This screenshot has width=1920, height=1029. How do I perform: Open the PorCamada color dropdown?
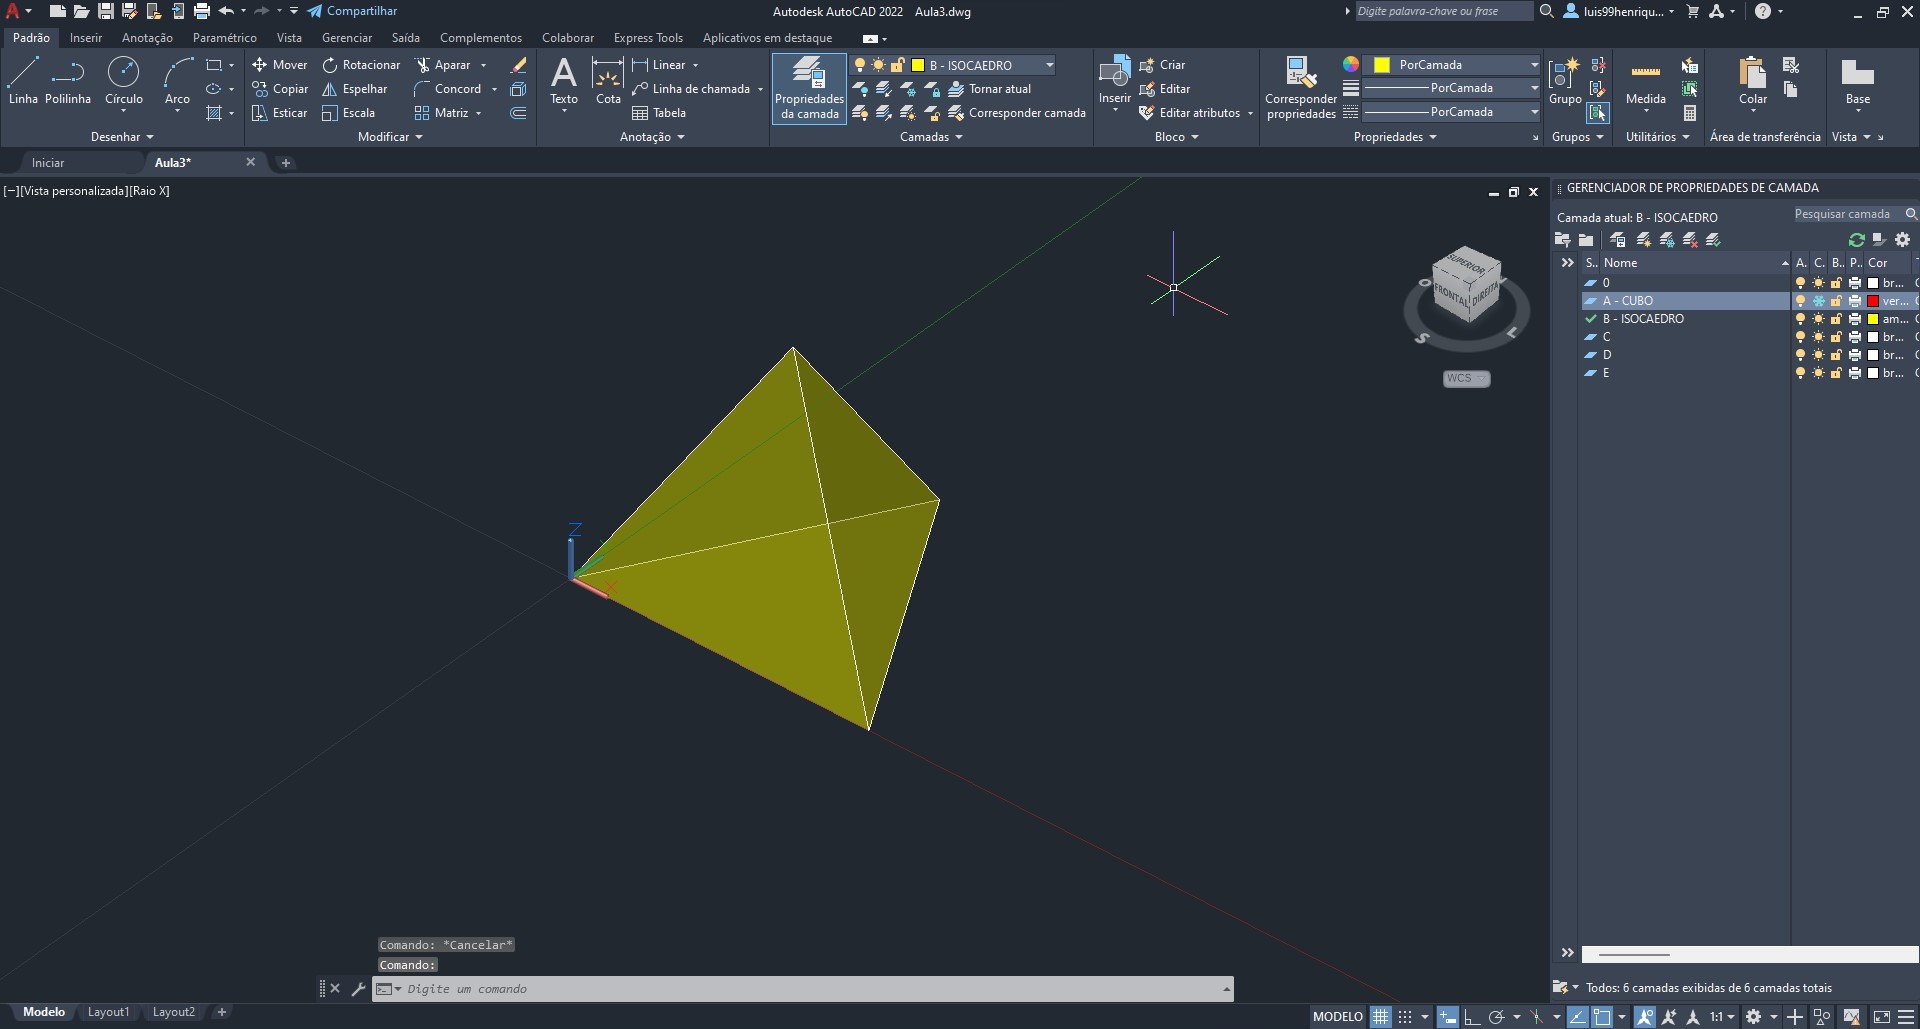tap(1534, 65)
